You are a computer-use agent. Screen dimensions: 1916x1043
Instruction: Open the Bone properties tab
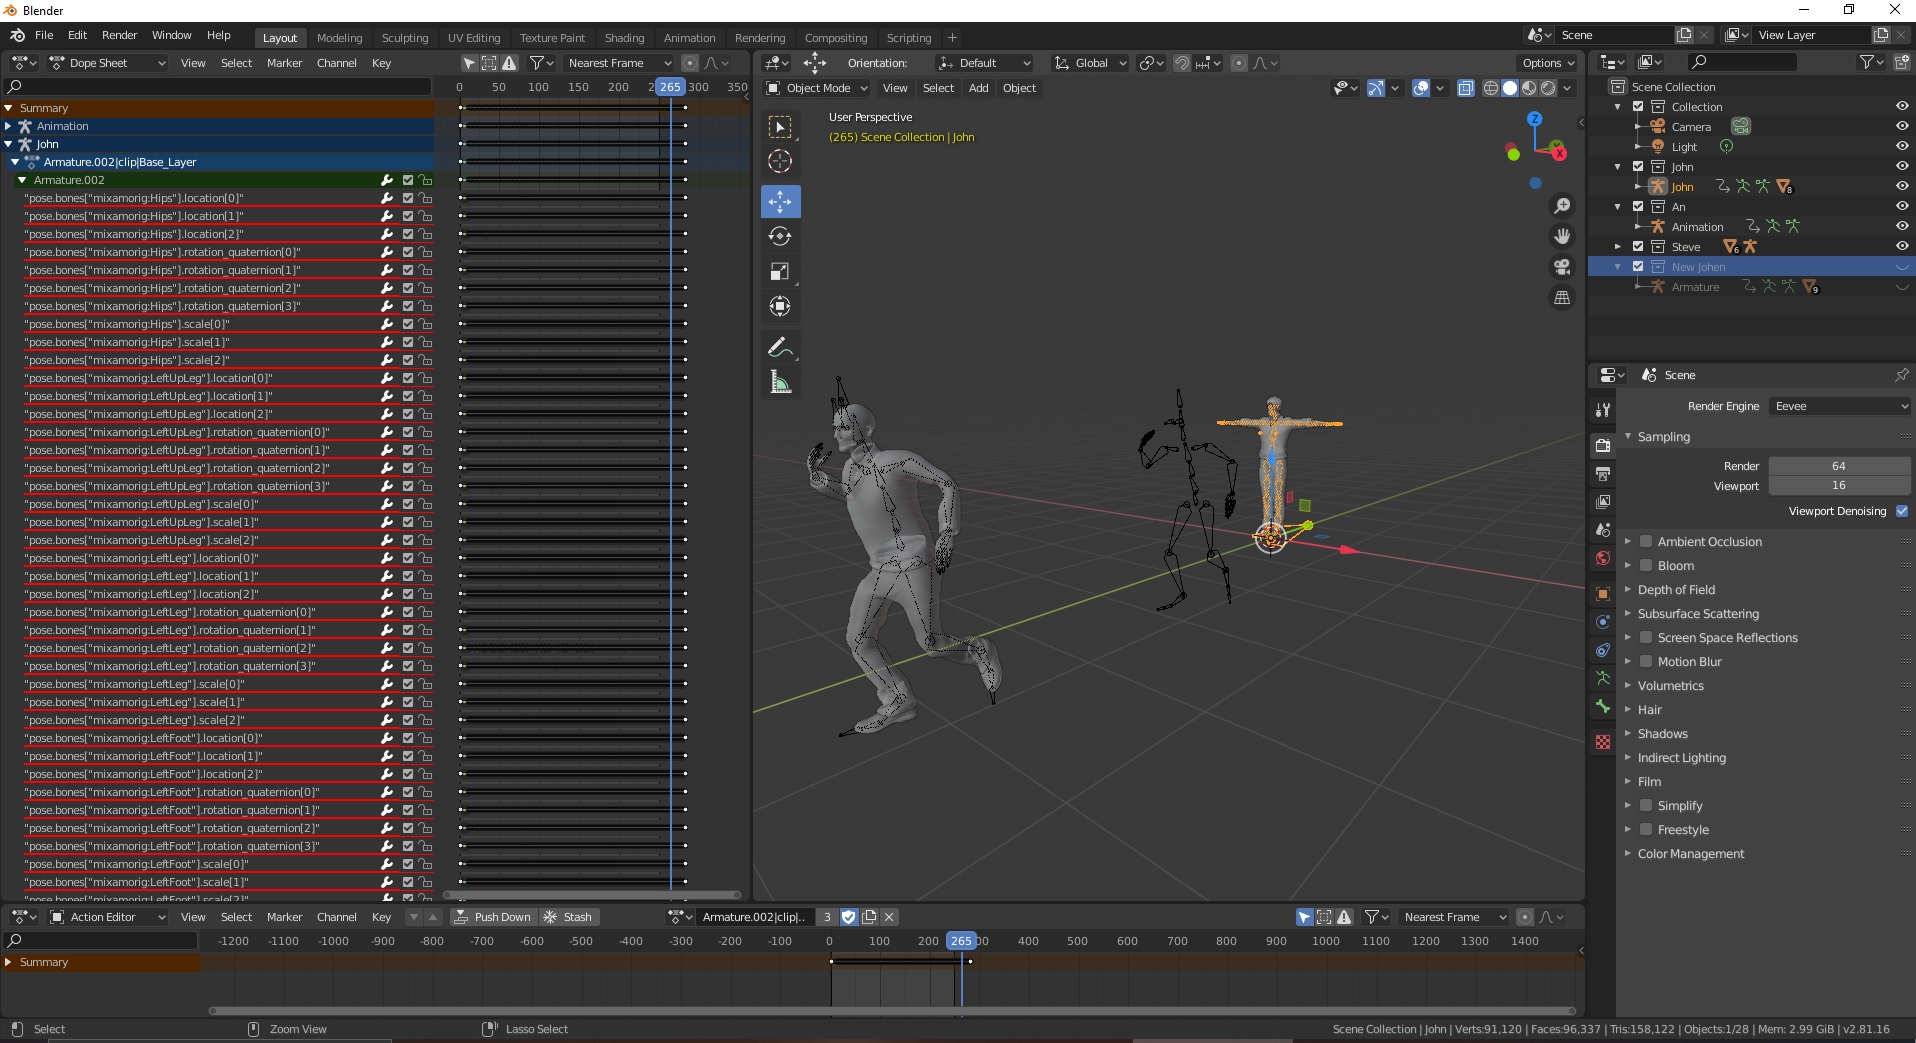coord(1603,706)
